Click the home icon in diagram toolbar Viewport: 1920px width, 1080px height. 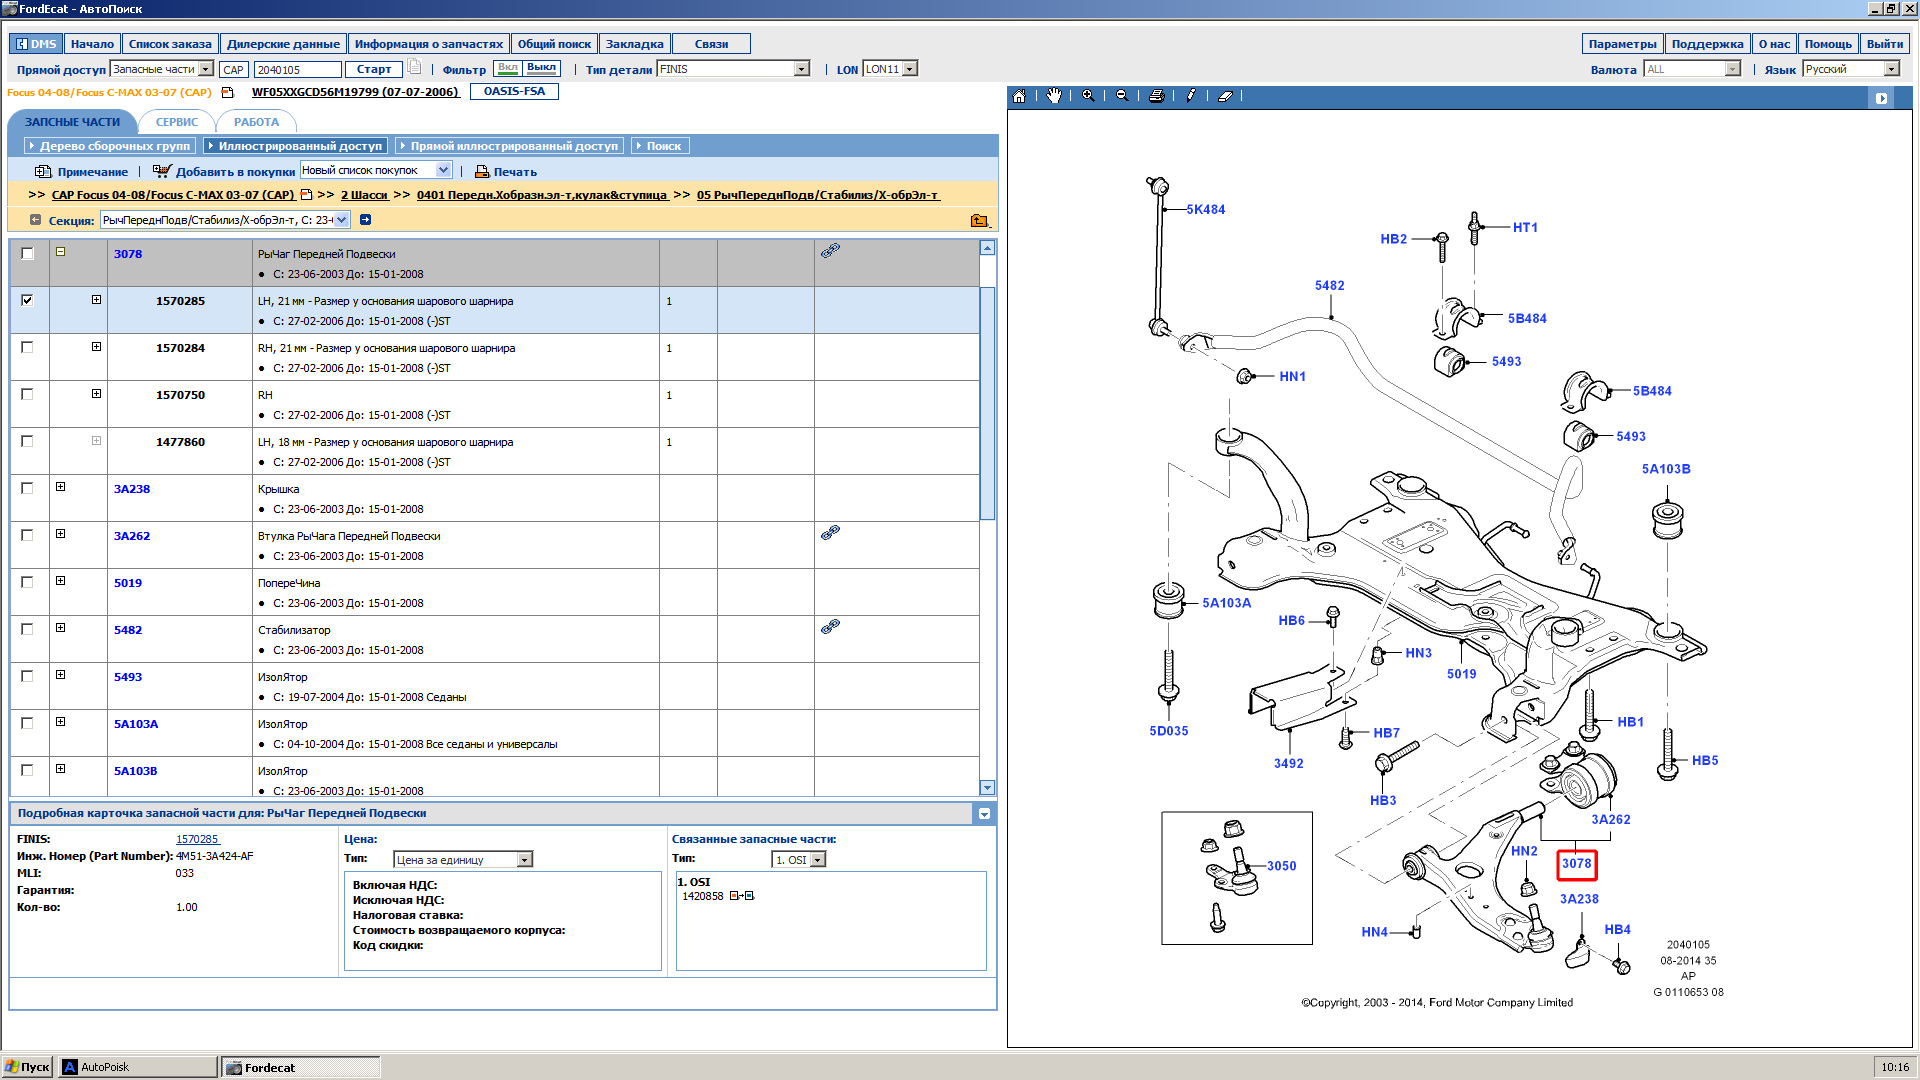[1018, 96]
